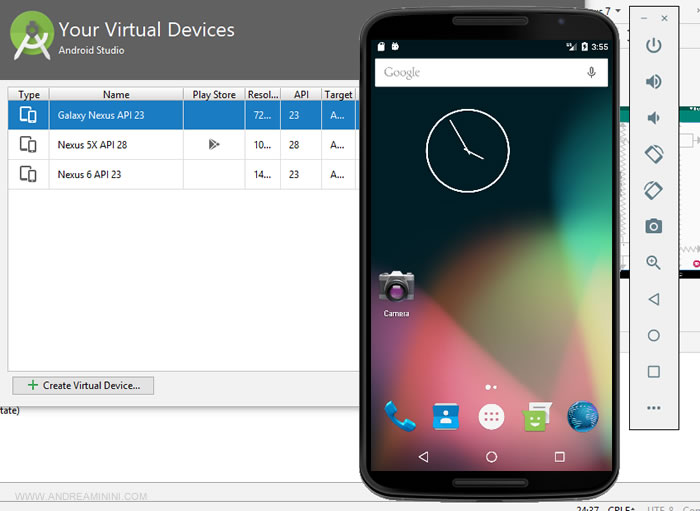Minimize the emulator toolbar window
The width and height of the screenshot is (700, 511).
click(644, 18)
